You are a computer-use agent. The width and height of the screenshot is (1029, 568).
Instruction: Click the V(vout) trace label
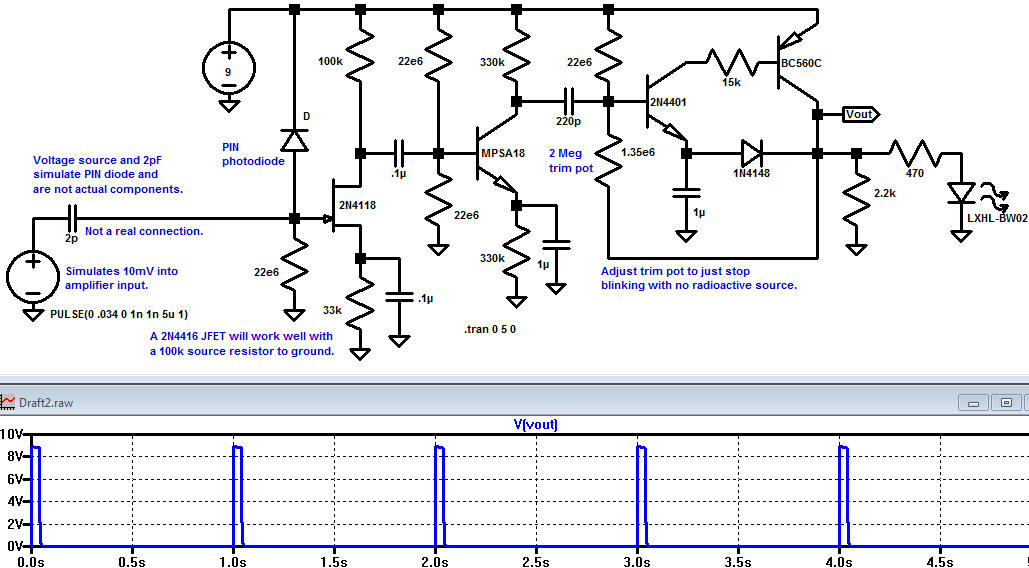coord(535,425)
